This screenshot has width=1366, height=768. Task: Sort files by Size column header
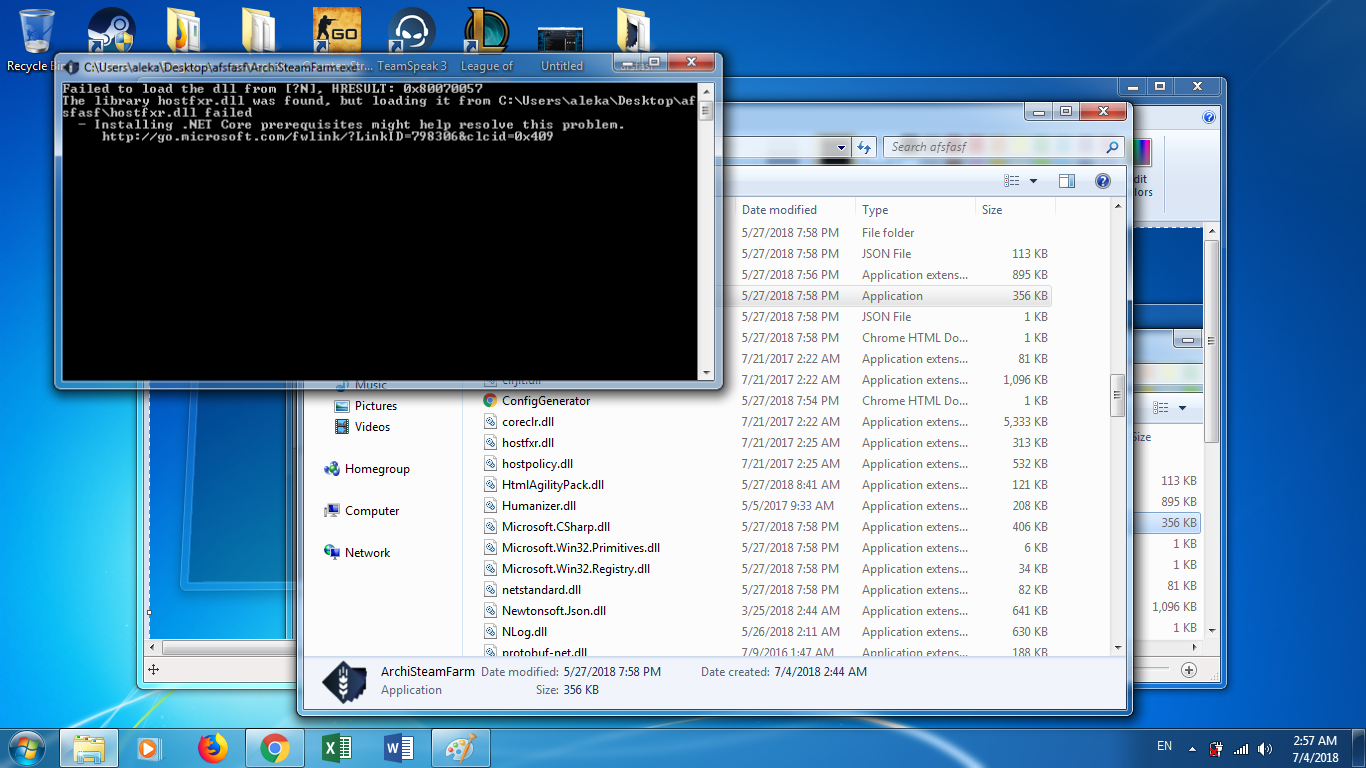1015,210
